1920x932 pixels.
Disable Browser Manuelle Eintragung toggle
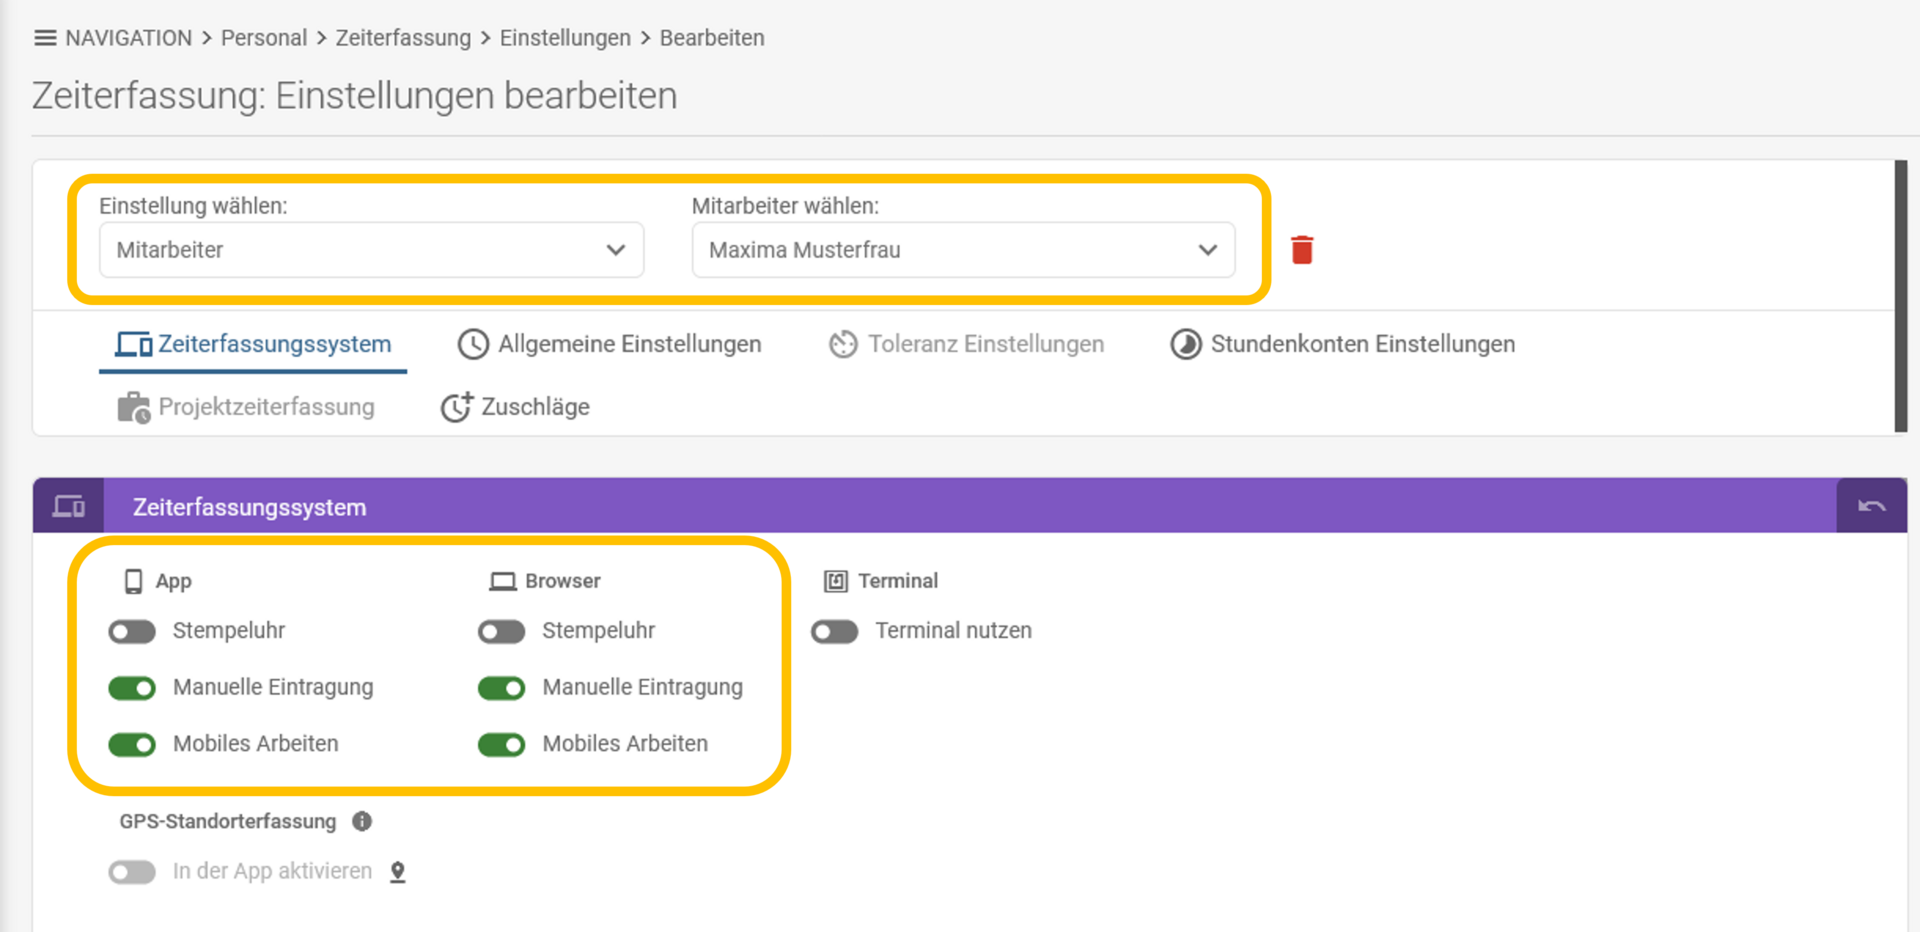point(501,688)
